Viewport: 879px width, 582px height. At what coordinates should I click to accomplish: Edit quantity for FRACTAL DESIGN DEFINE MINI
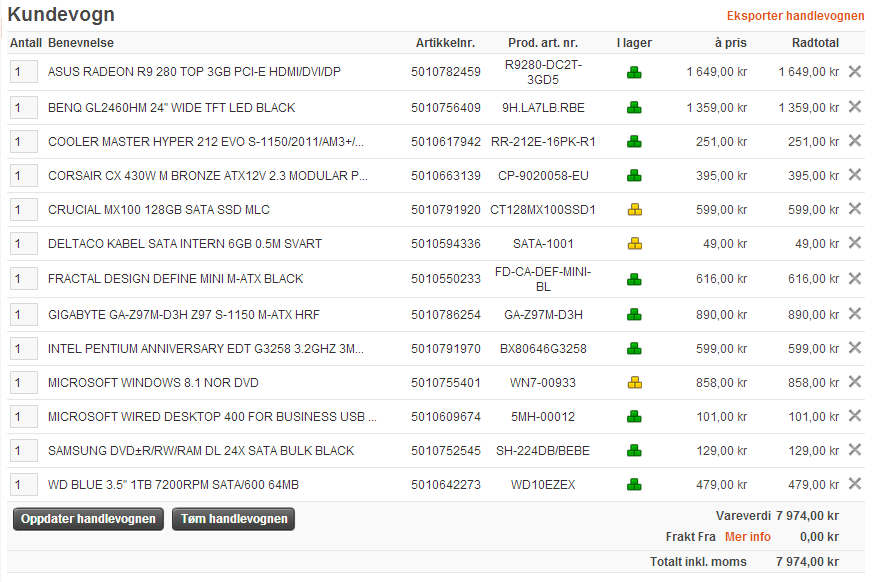(x=24, y=279)
